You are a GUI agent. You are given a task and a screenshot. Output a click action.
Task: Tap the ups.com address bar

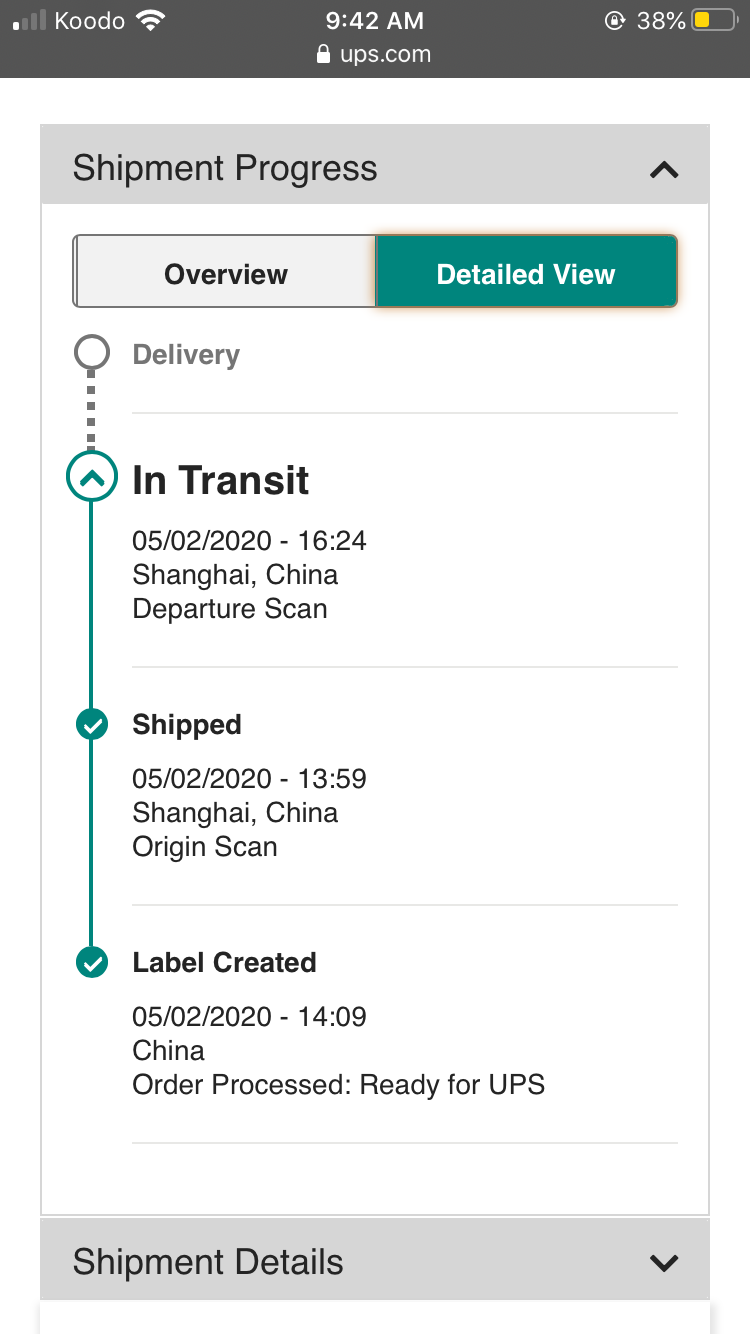point(384,54)
